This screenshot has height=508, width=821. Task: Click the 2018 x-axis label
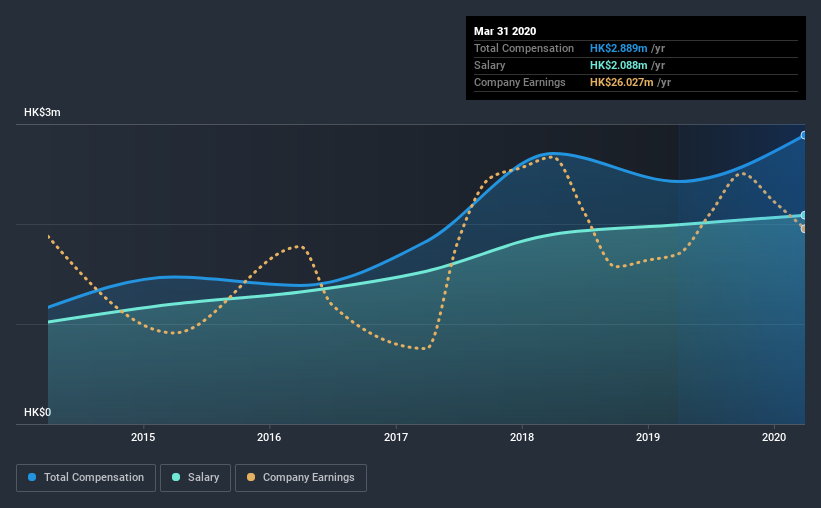522,437
